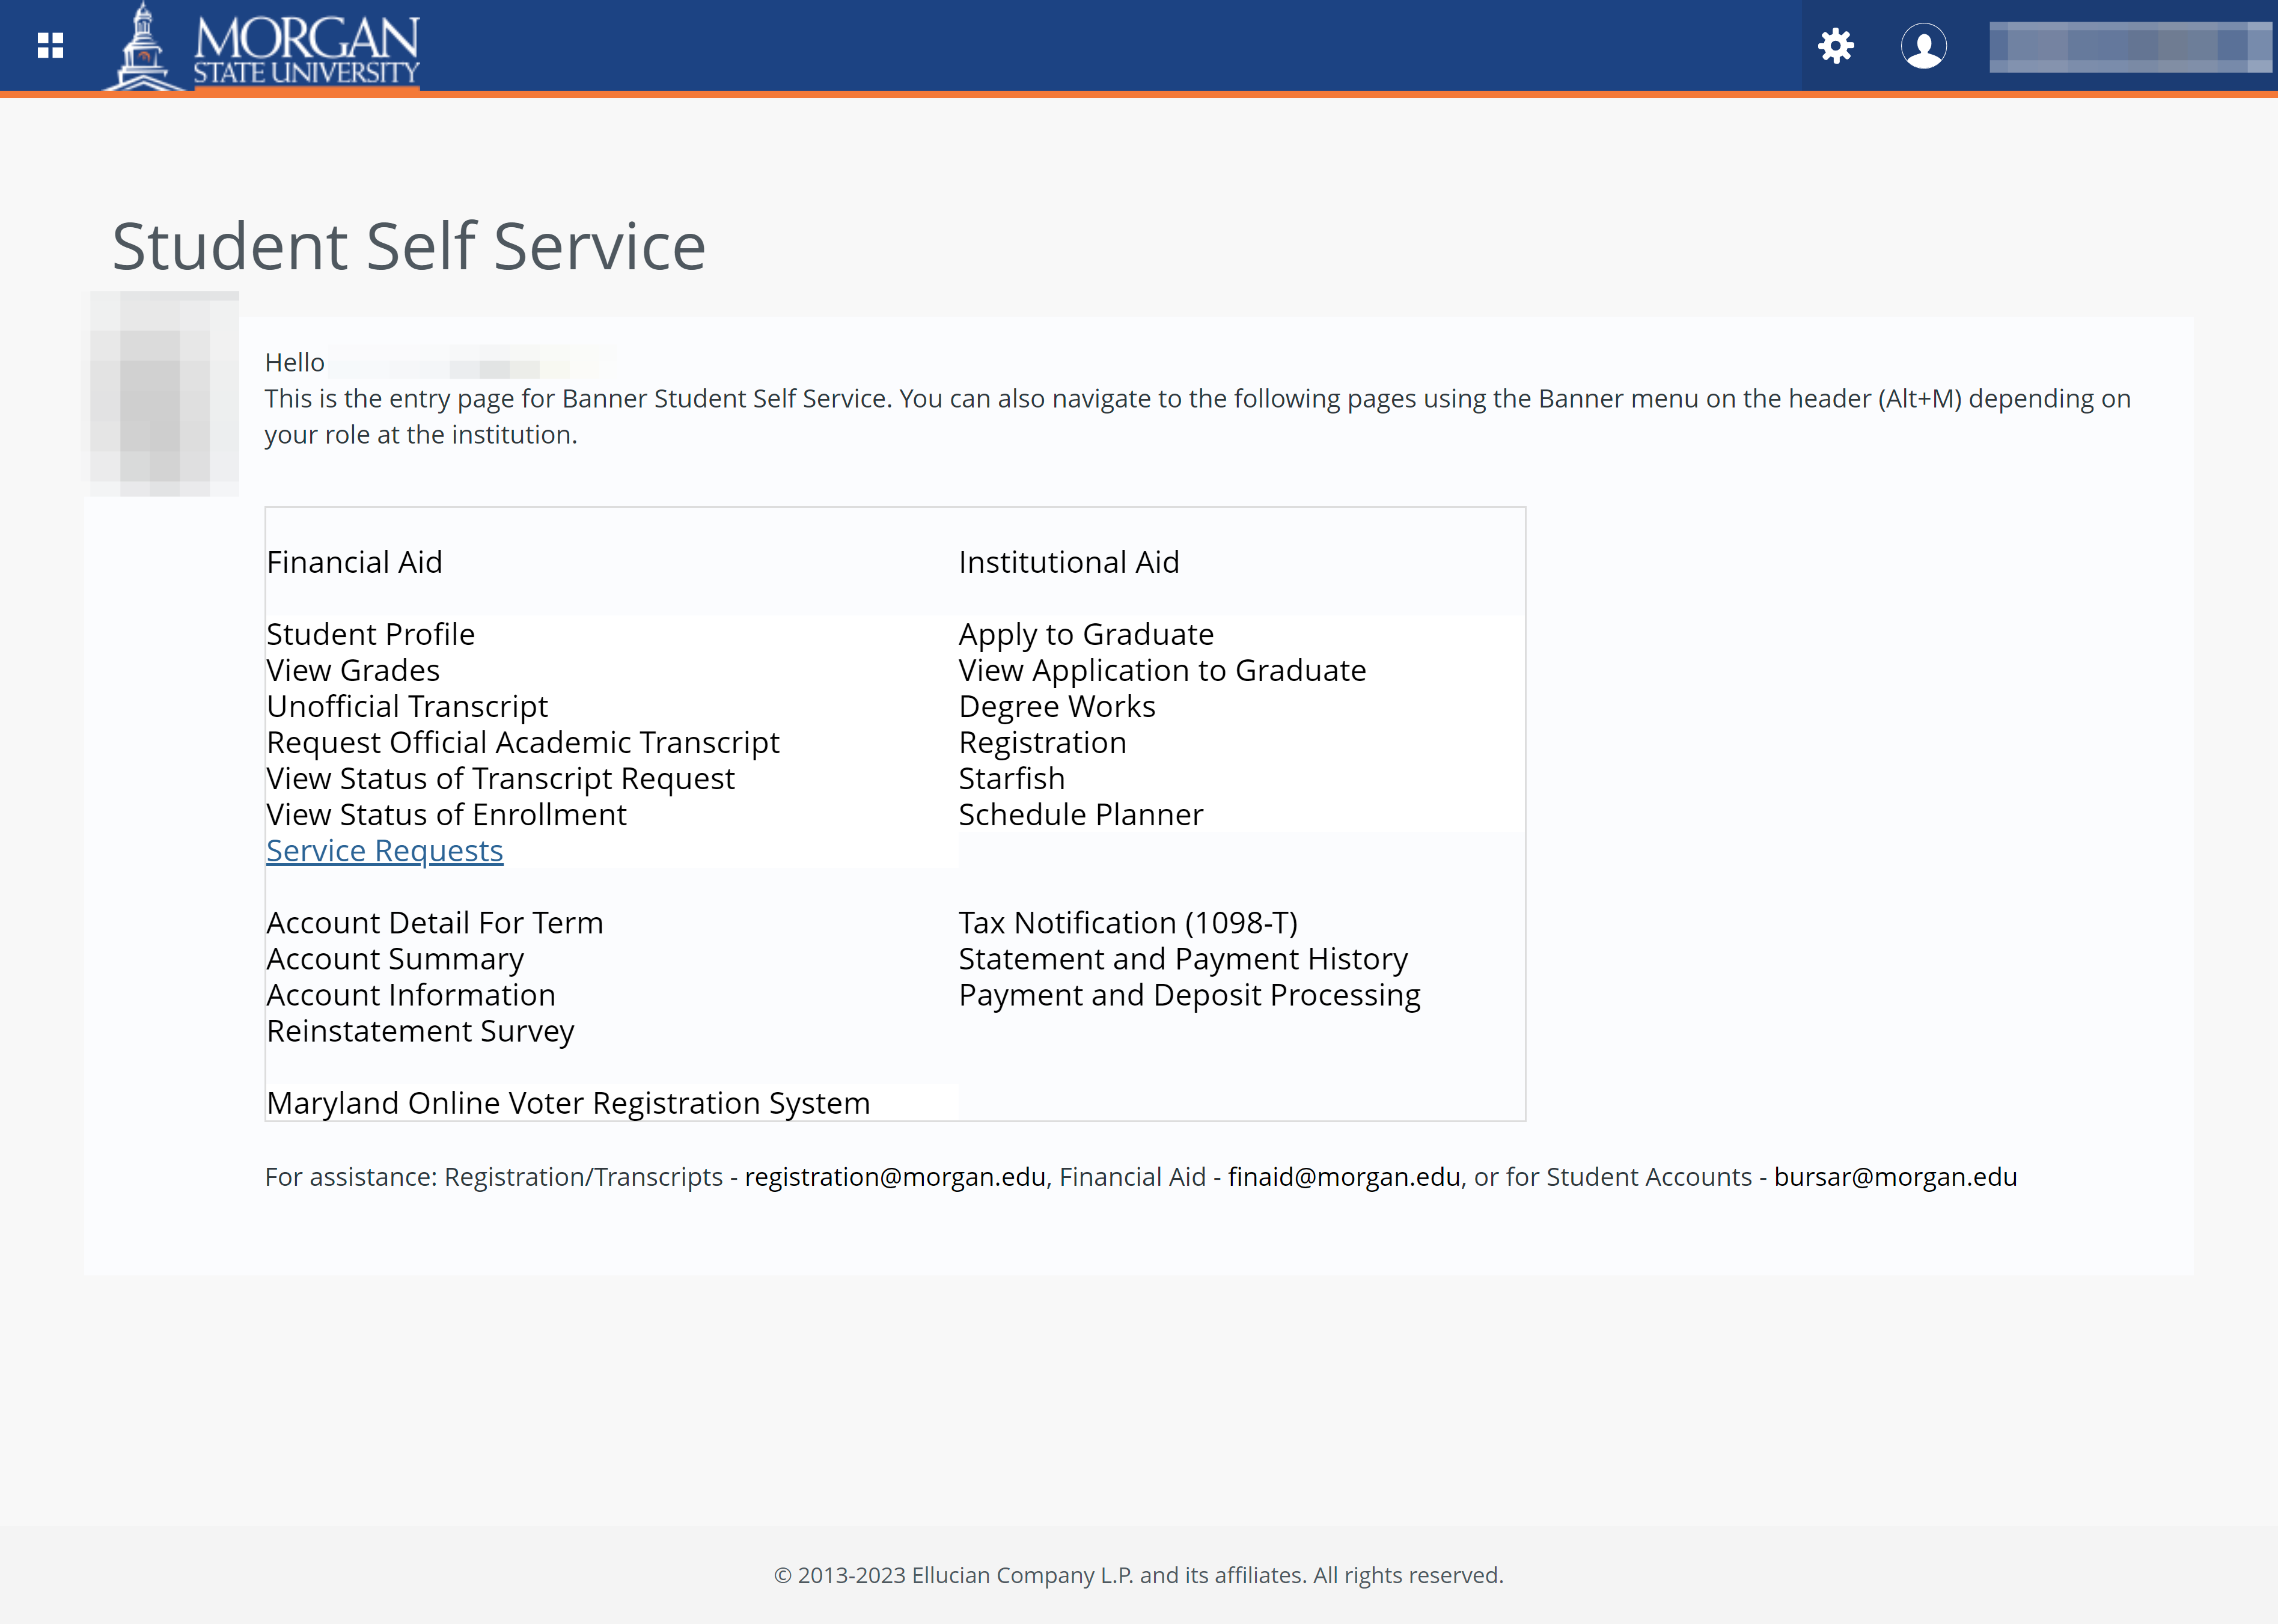Image resolution: width=2278 pixels, height=1624 pixels.
Task: Go to Student Profile
Action: [370, 634]
